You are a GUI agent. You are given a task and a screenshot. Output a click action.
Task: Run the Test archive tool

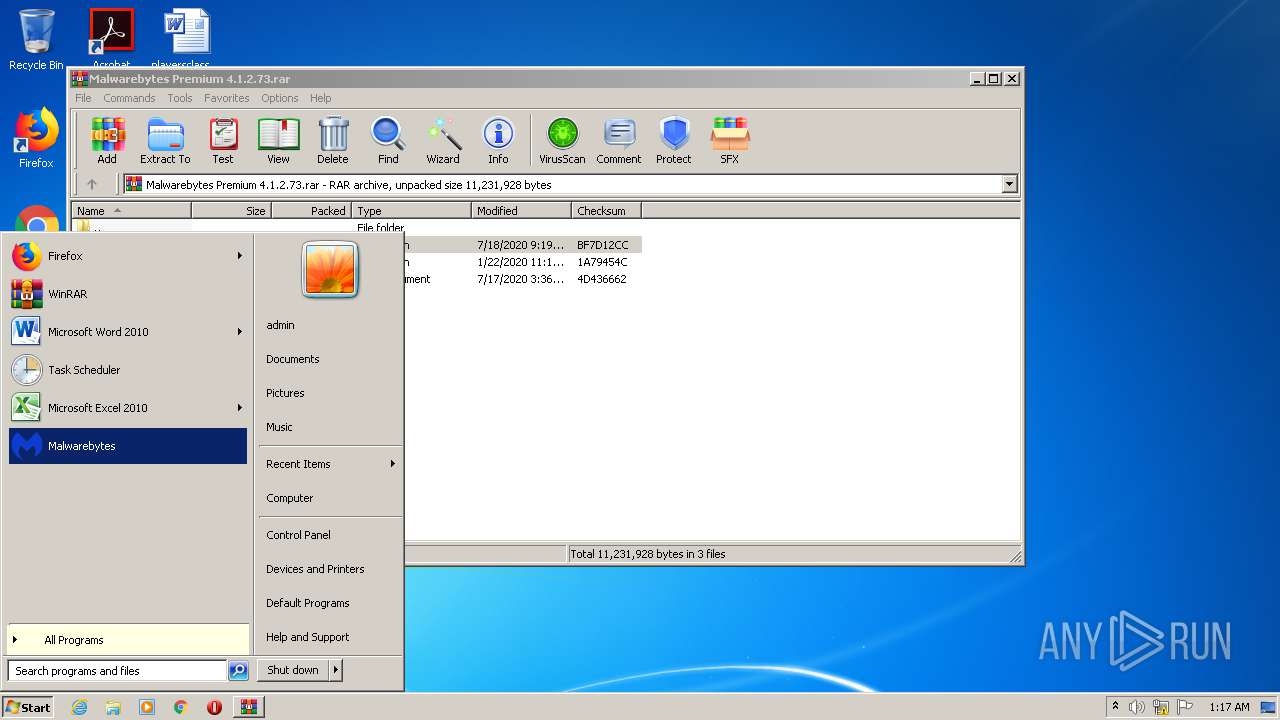[223, 140]
